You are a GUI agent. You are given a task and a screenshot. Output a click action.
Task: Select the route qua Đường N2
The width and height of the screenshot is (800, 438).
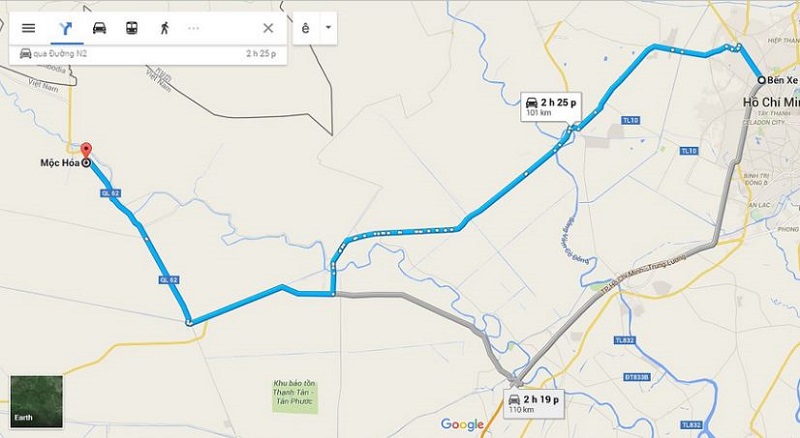point(148,54)
